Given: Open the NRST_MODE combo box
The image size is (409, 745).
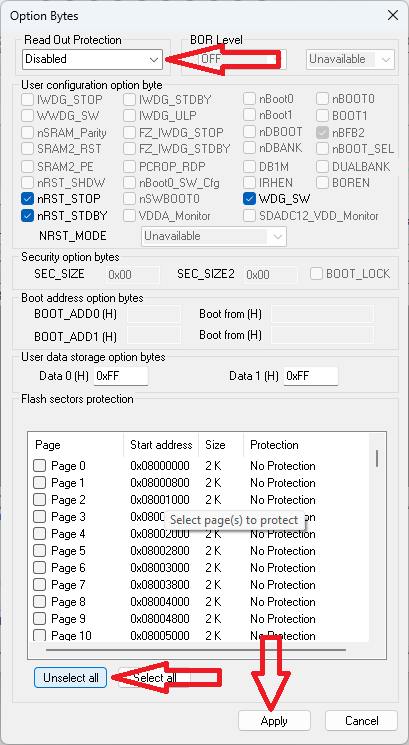Looking at the screenshot, I should click(214, 236).
